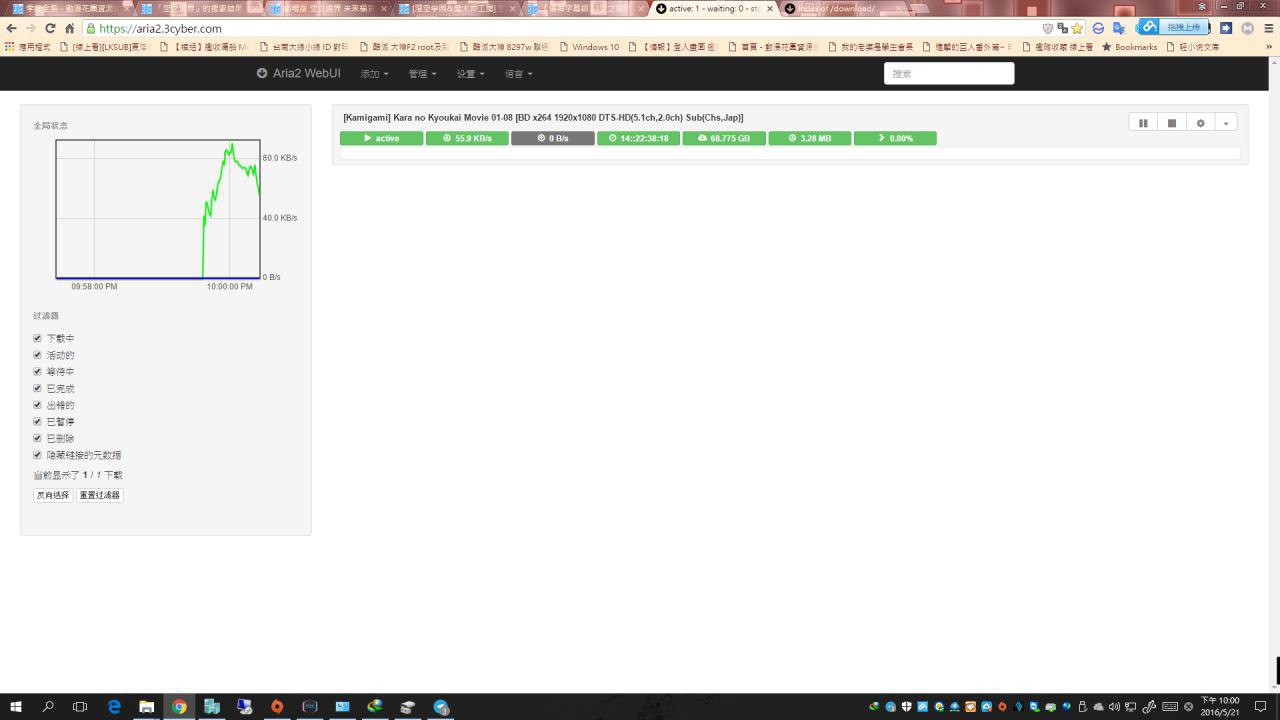This screenshot has width=1280, height=720.
Task: Open the Windows 10 bookmark
Action: (589, 47)
